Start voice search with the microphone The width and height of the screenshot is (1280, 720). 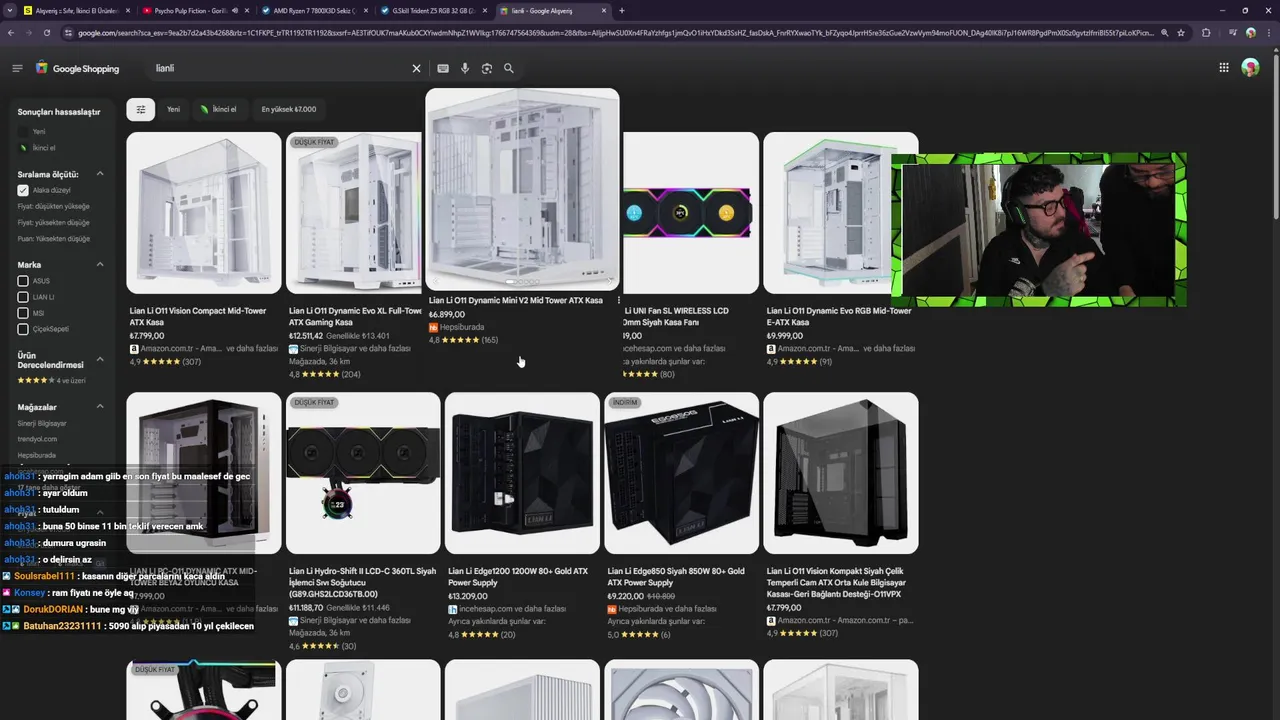pos(465,68)
